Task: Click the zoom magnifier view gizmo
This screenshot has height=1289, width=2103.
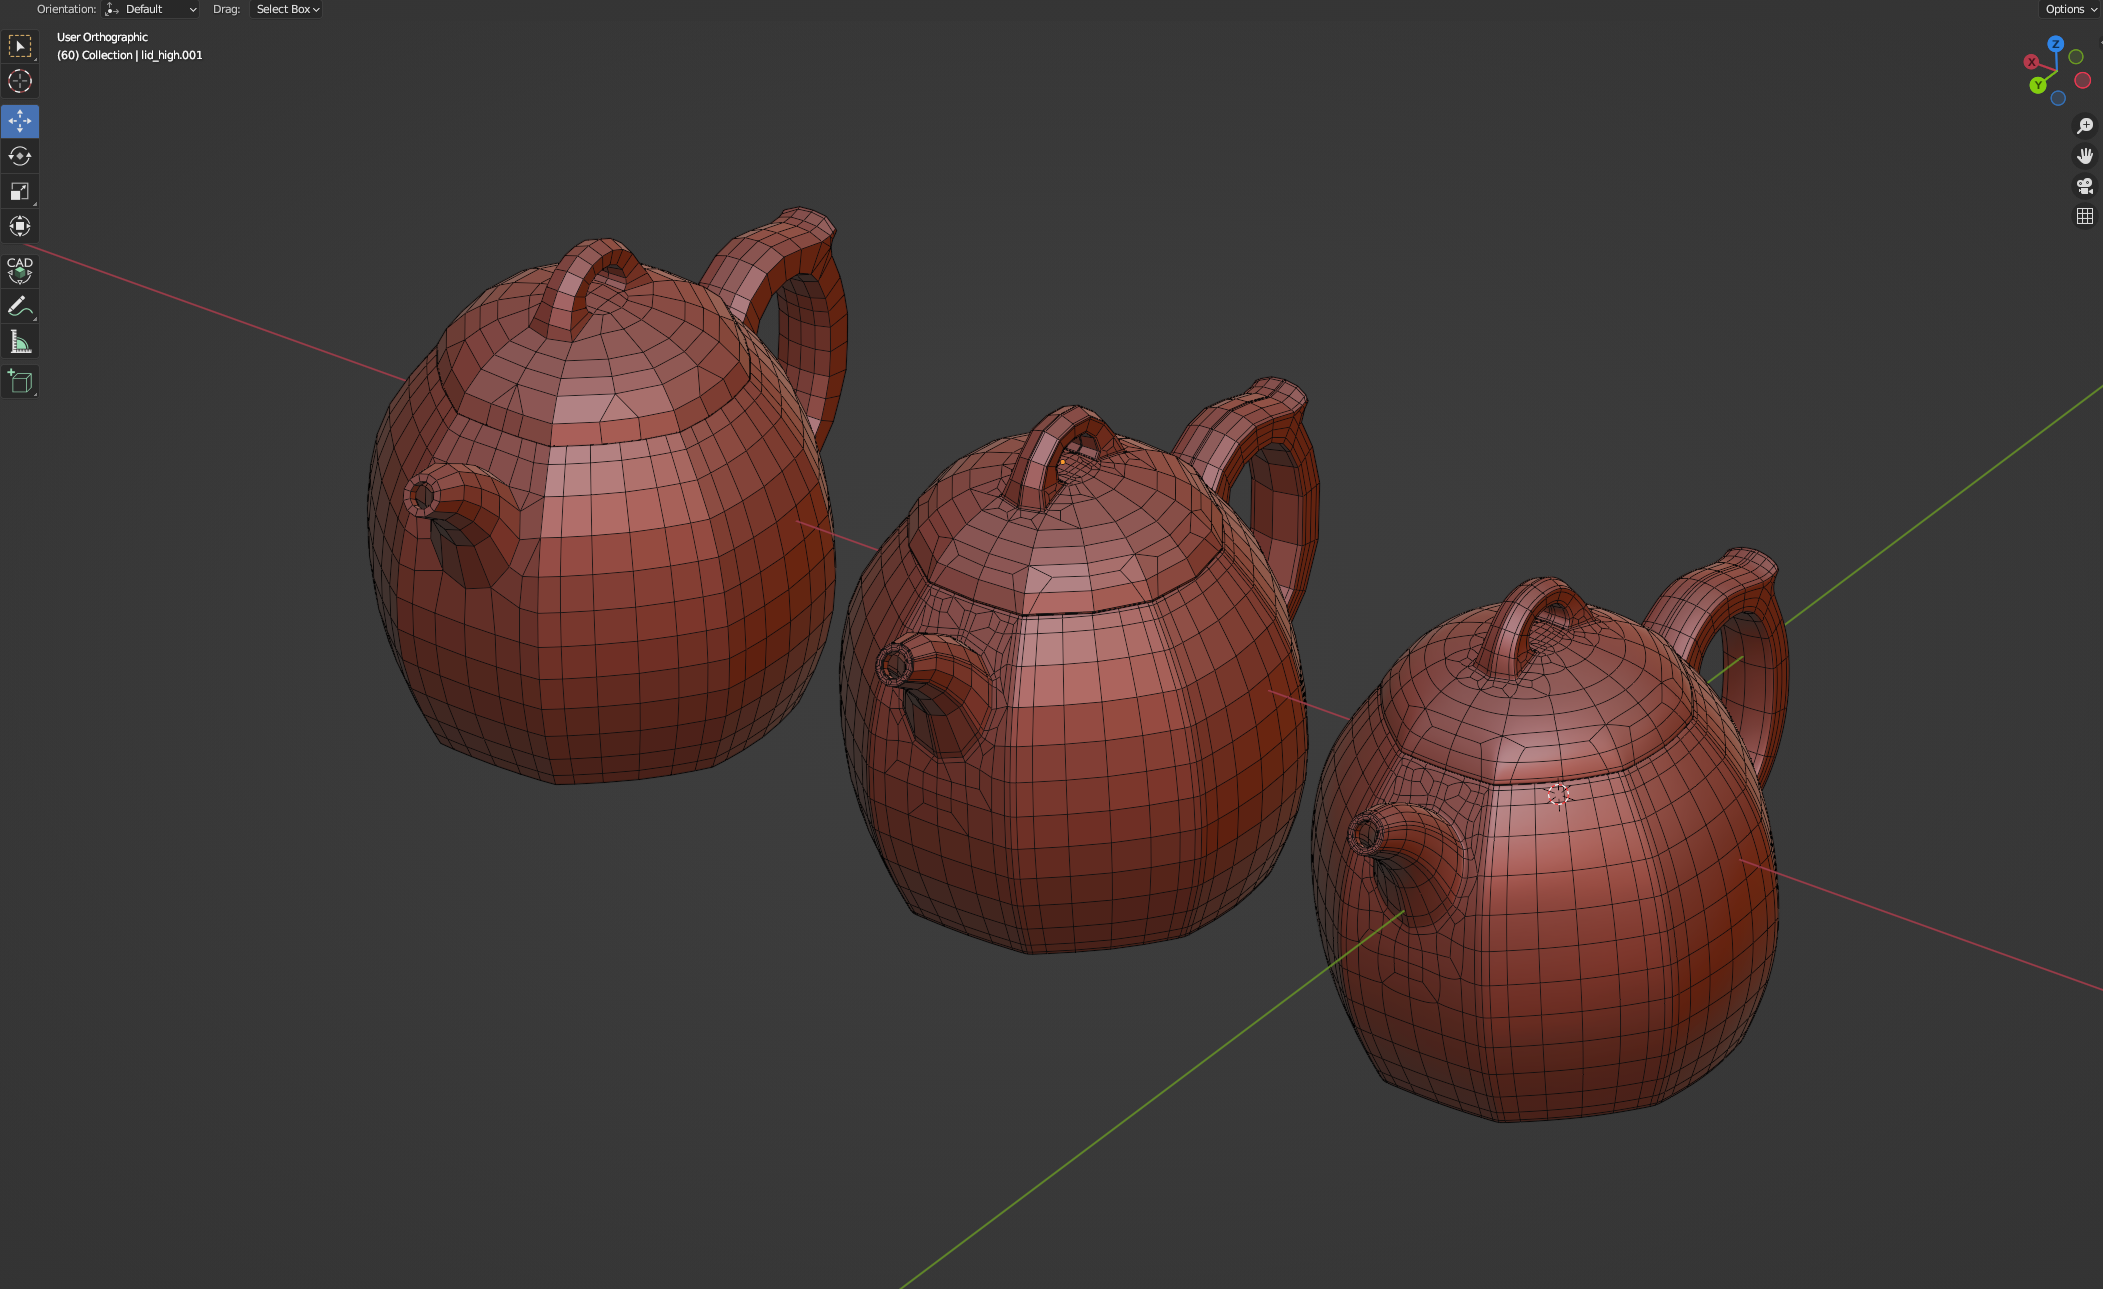Action: coord(2085,126)
